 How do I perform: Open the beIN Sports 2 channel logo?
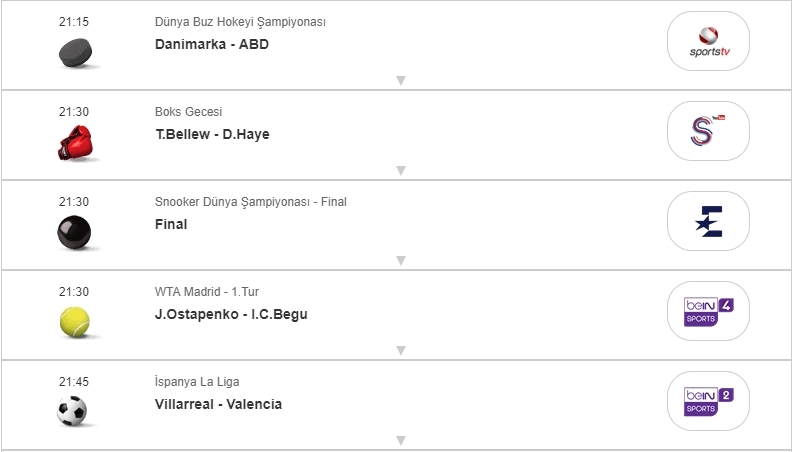point(708,401)
